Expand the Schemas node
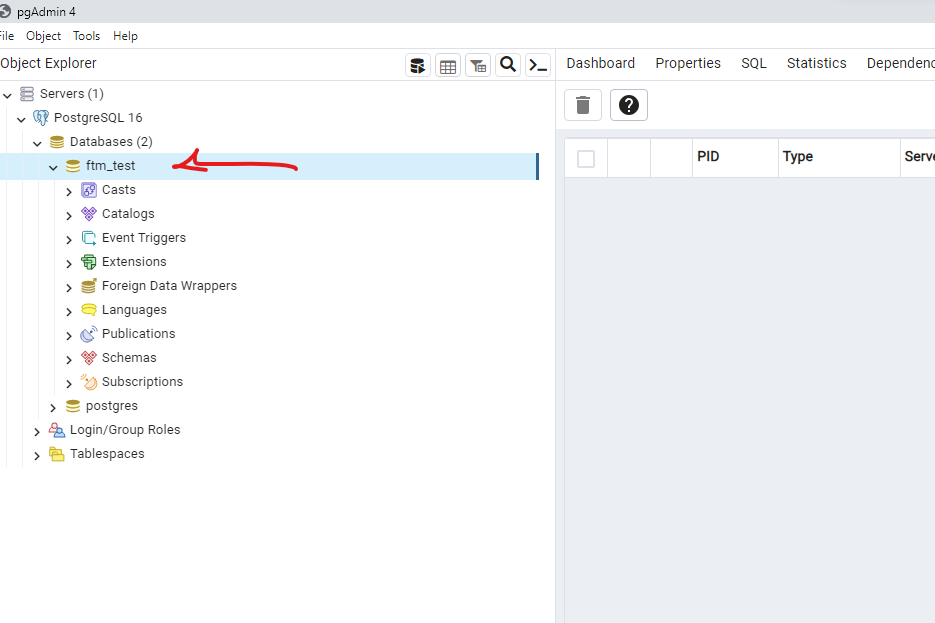Viewport: 935px width, 623px height. point(69,359)
